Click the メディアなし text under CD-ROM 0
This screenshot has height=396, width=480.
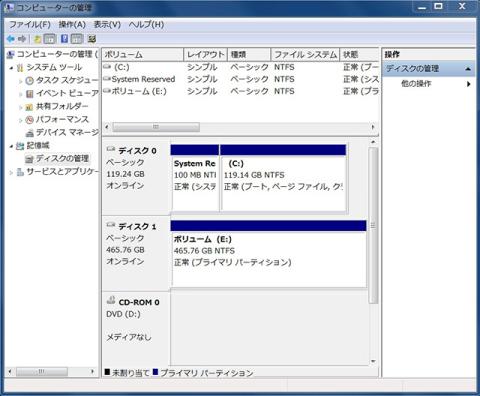(129, 337)
